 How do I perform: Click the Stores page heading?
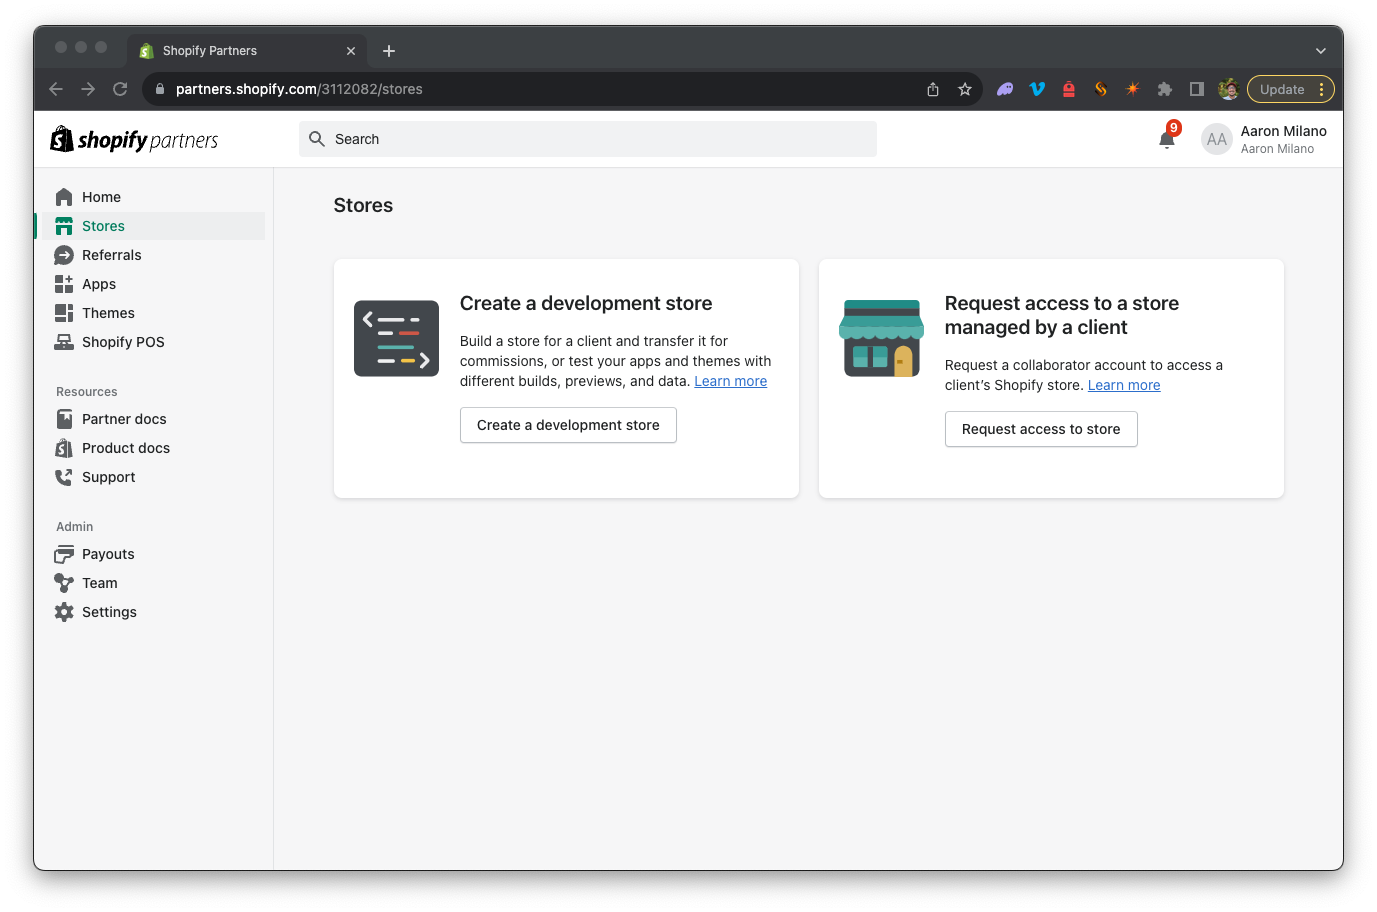[x=363, y=205]
